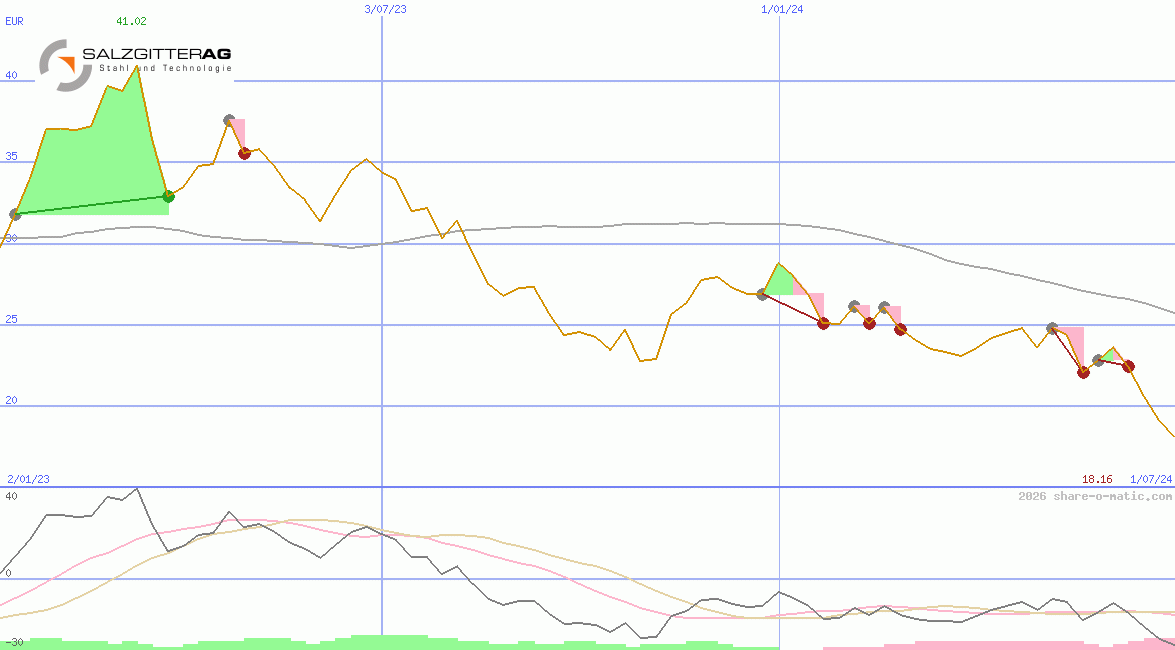
Task: Select the 2/01/23 start date label
Action: coord(28,480)
